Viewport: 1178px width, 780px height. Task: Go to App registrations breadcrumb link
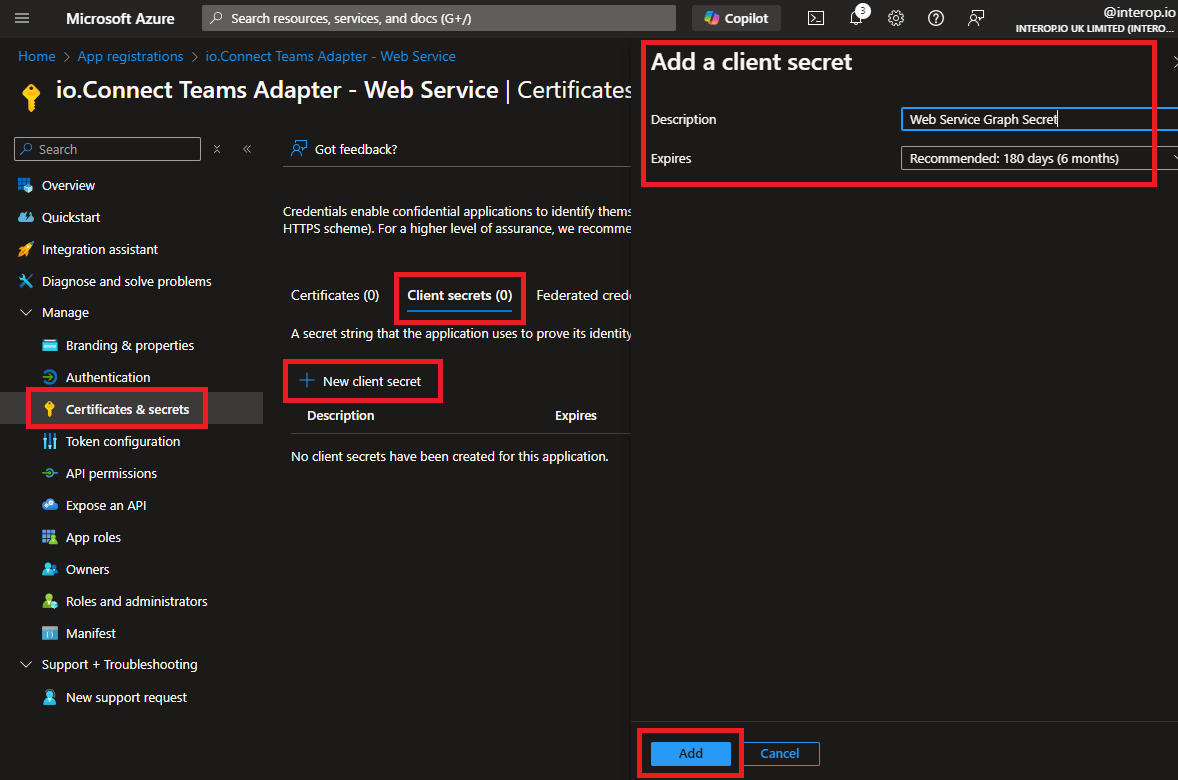[x=130, y=56]
